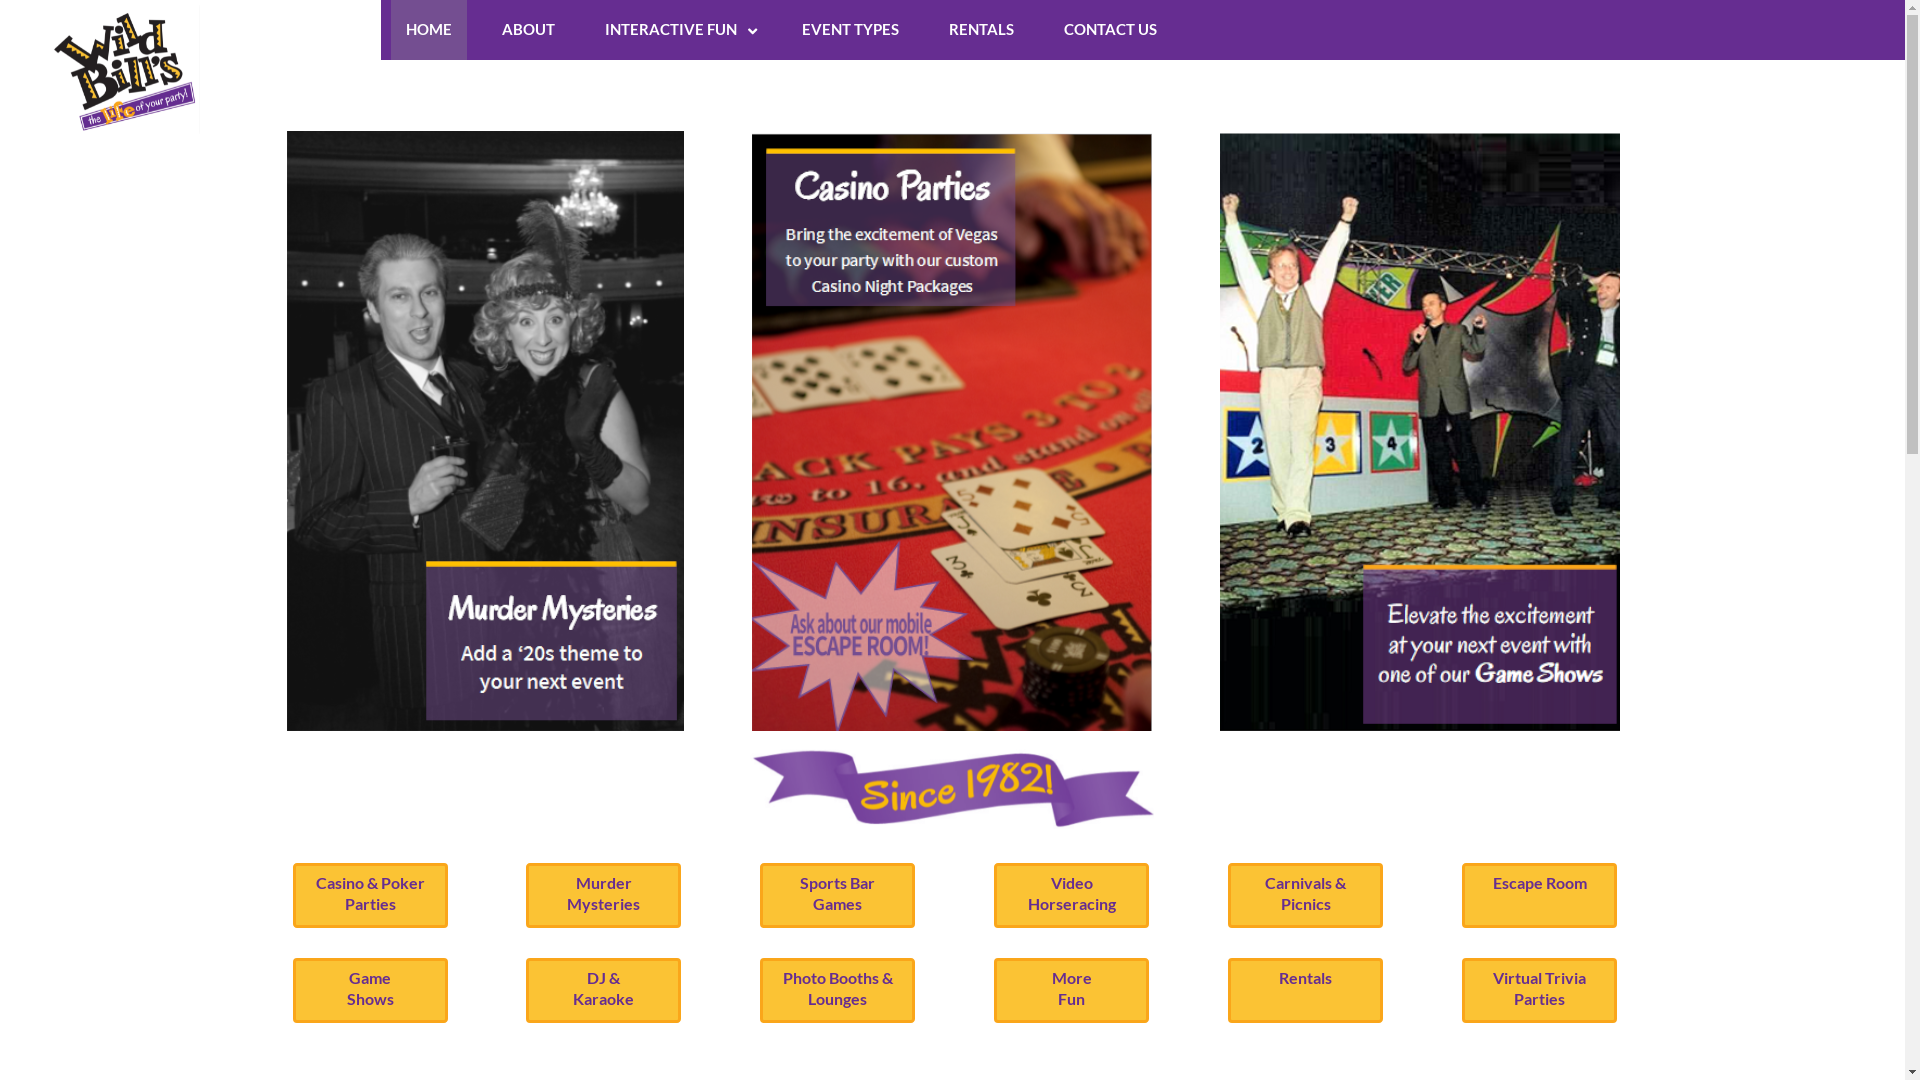The height and width of the screenshot is (1080, 1920).
Task: Select the Sports Bar Games button
Action: [837, 895]
